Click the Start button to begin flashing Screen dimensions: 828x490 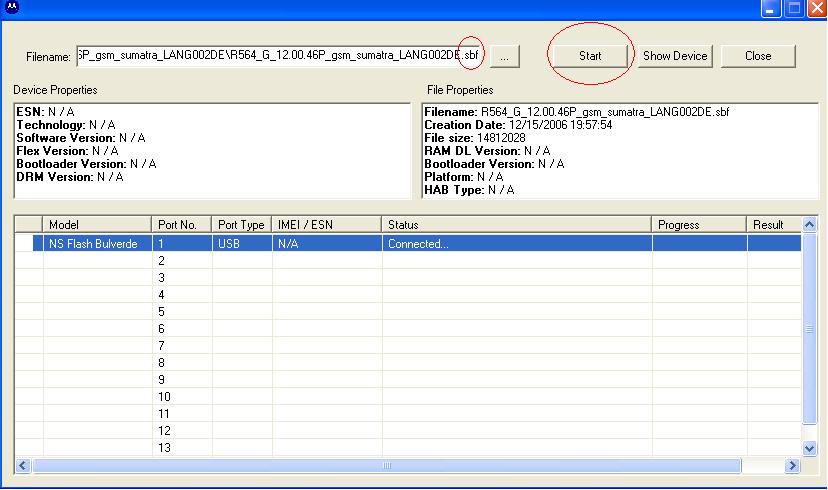590,56
